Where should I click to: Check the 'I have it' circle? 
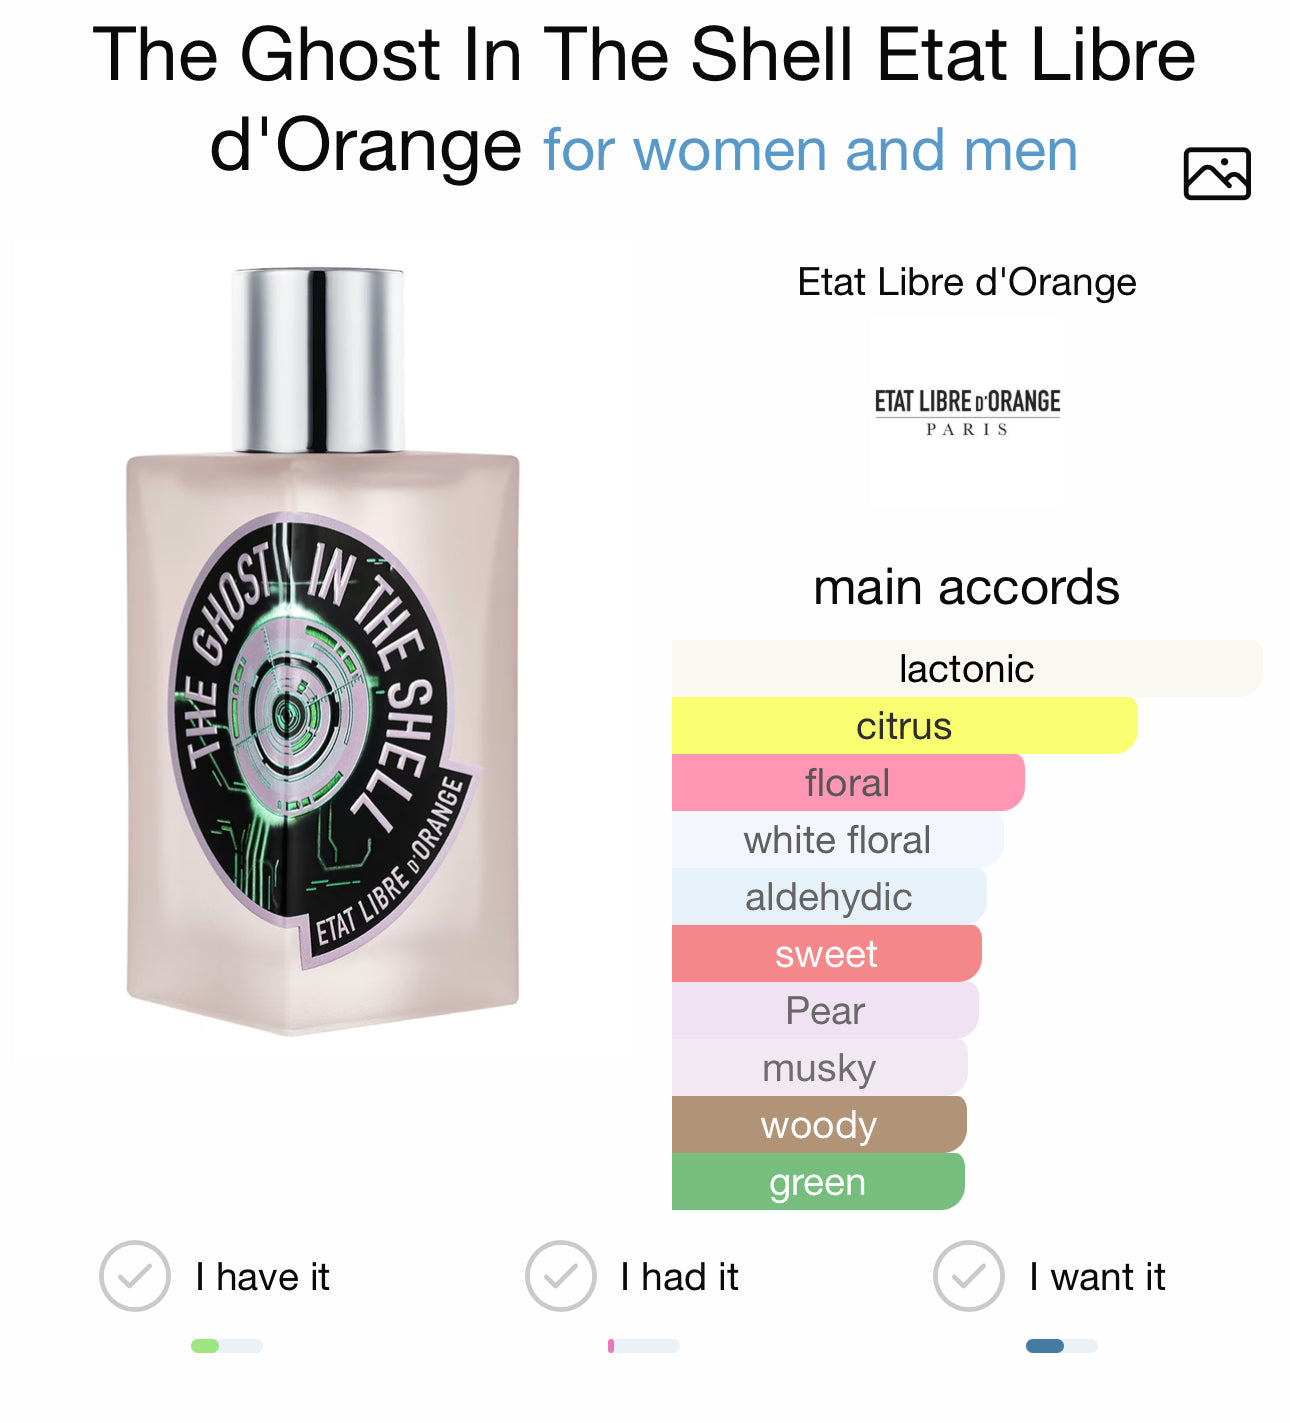pyautogui.click(x=135, y=1276)
